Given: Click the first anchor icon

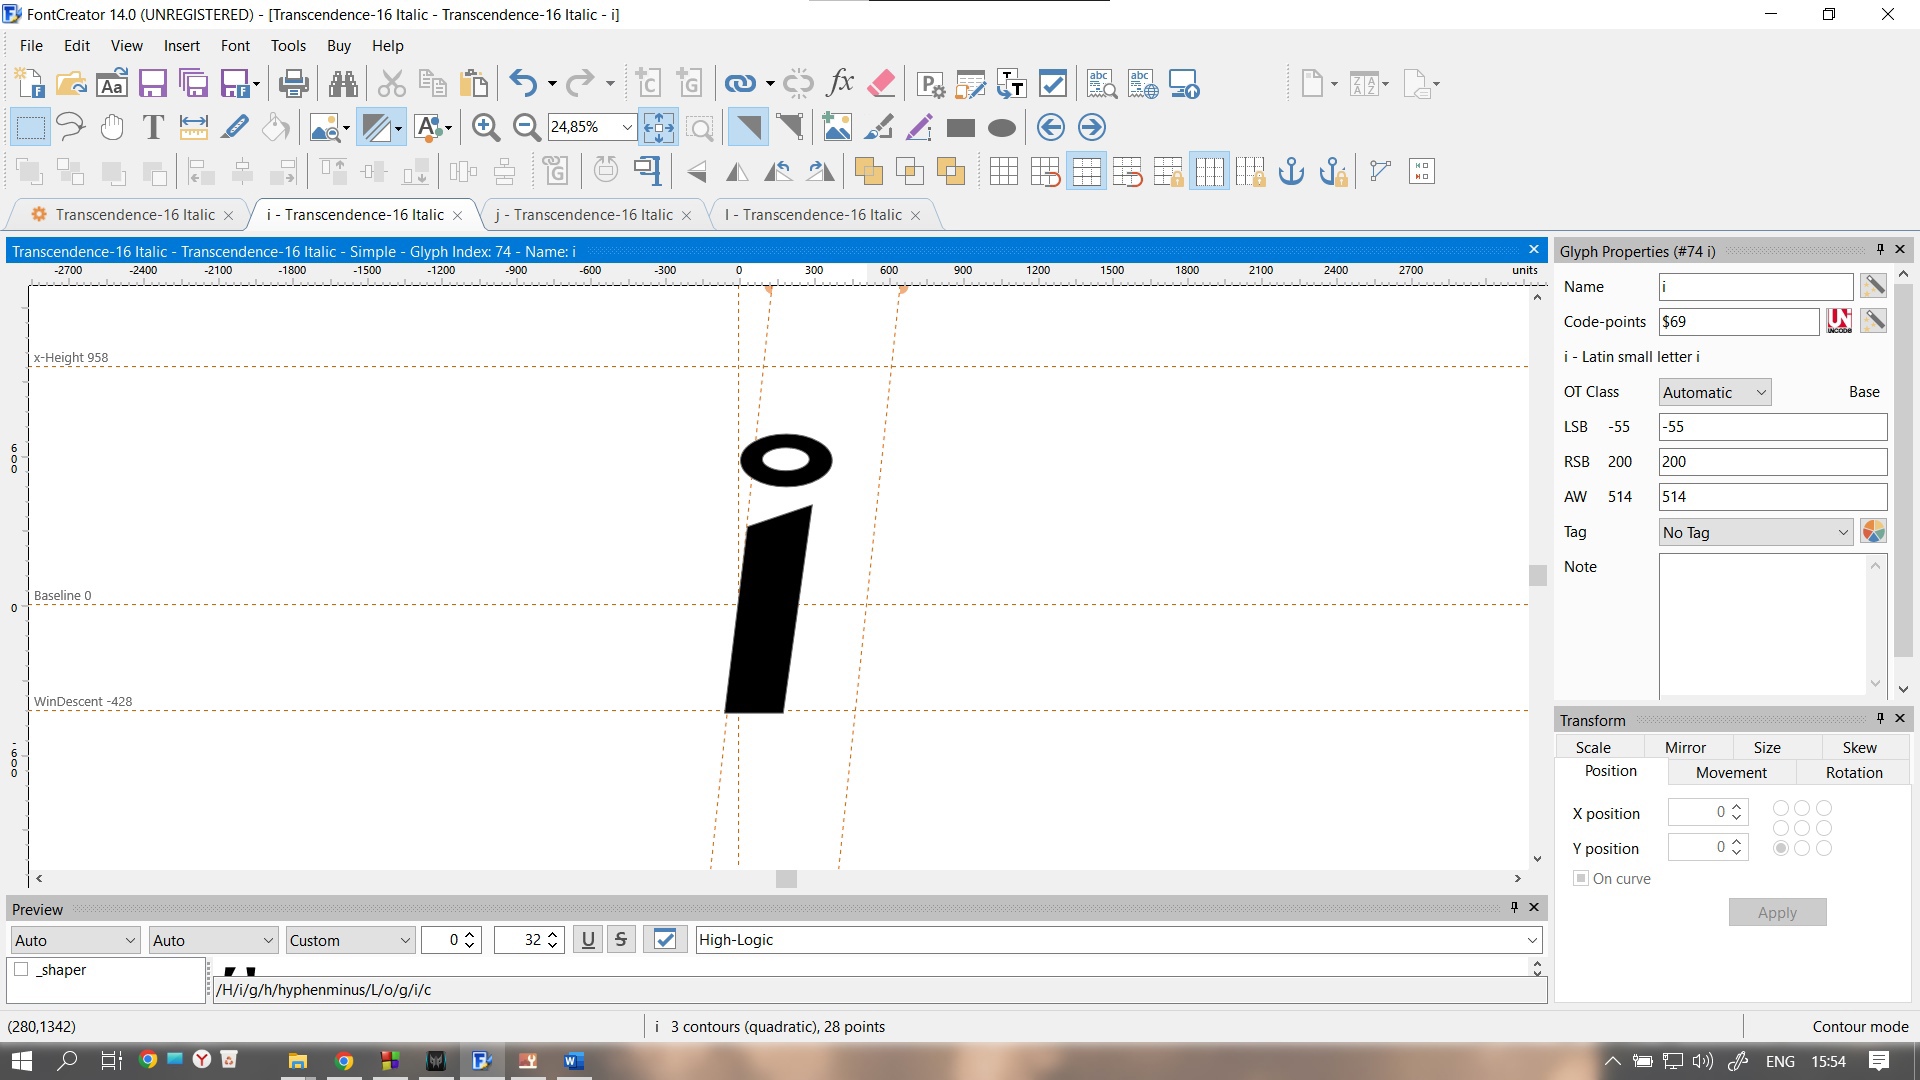Looking at the screenshot, I should tap(1291, 172).
